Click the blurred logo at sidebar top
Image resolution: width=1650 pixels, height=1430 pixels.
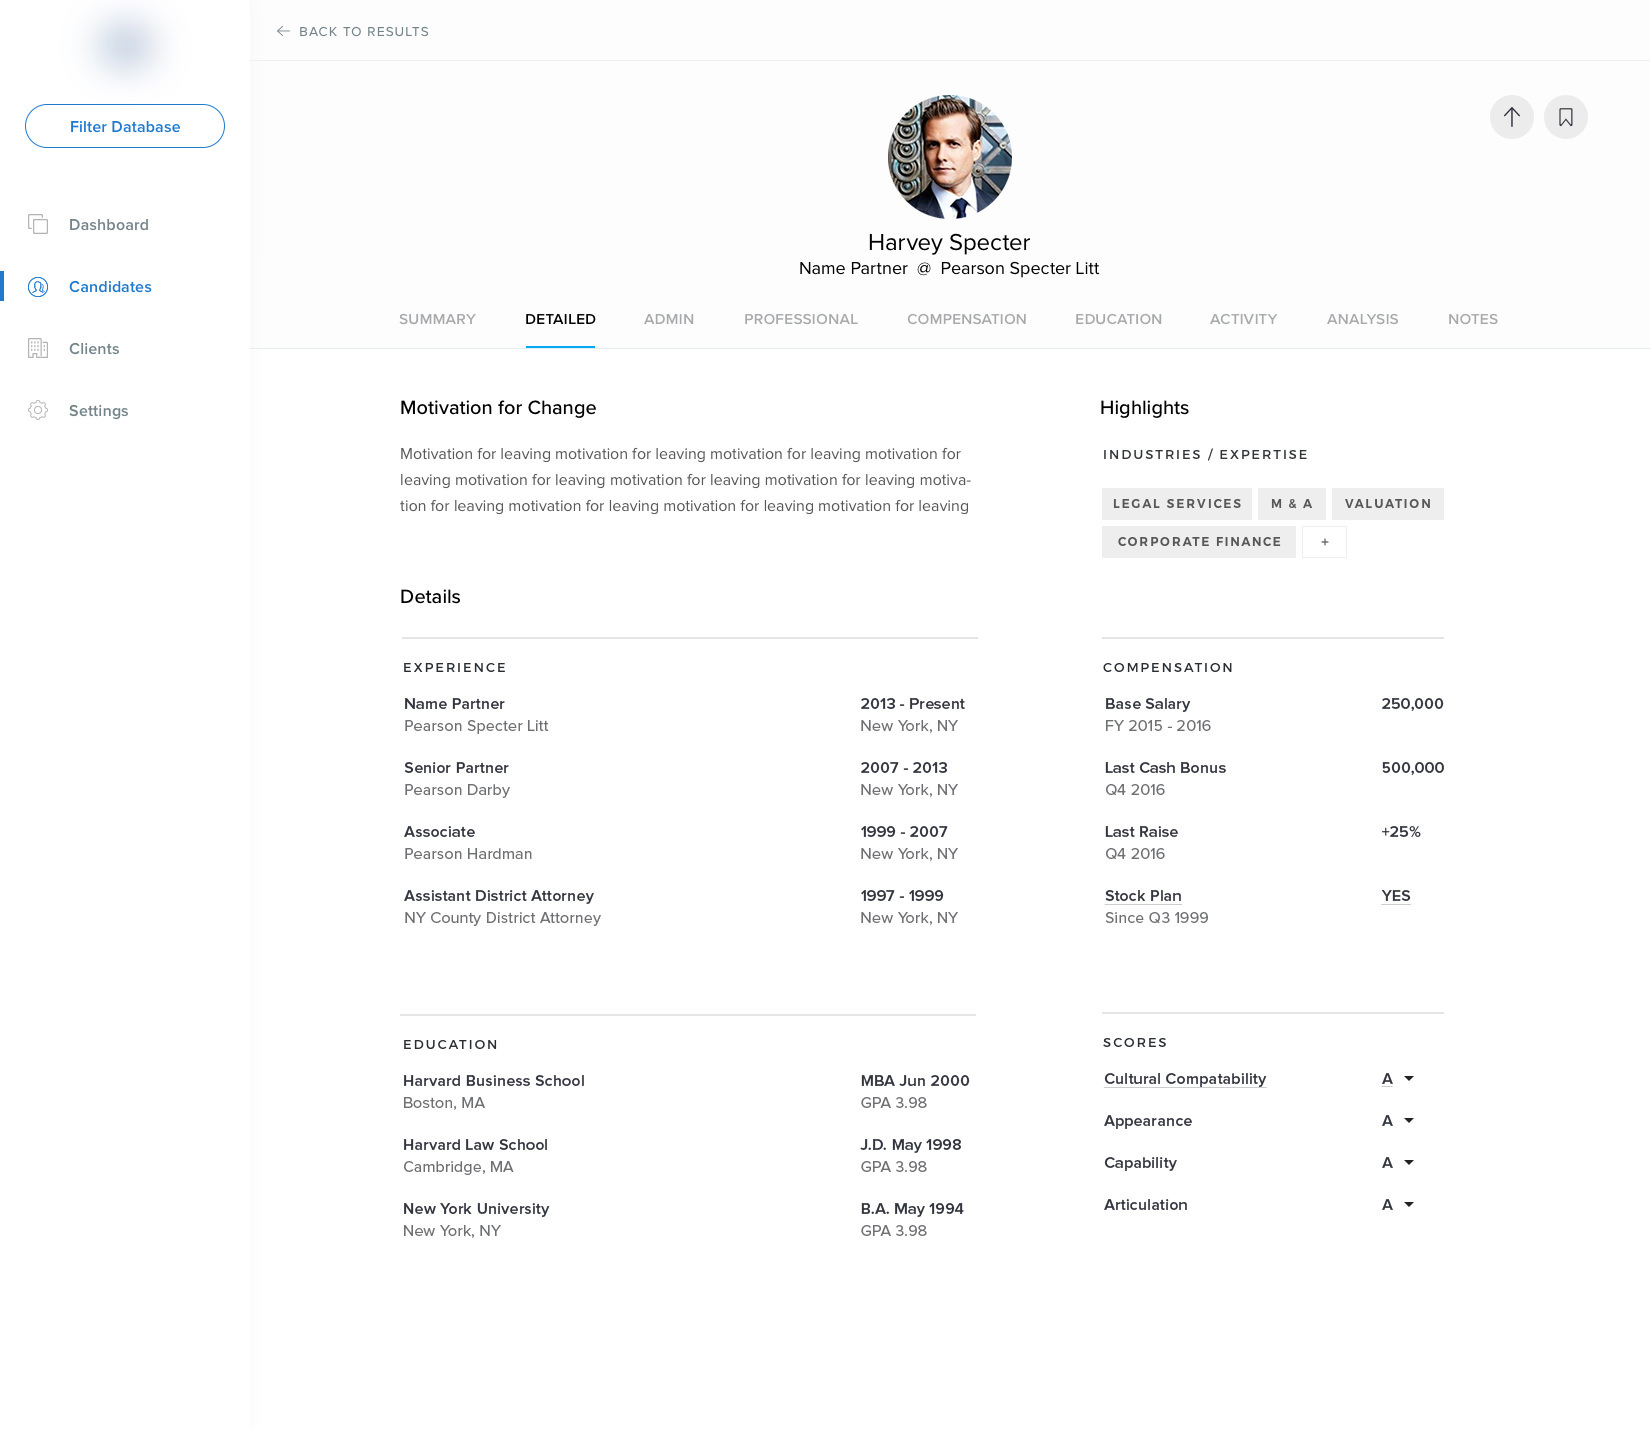[125, 45]
